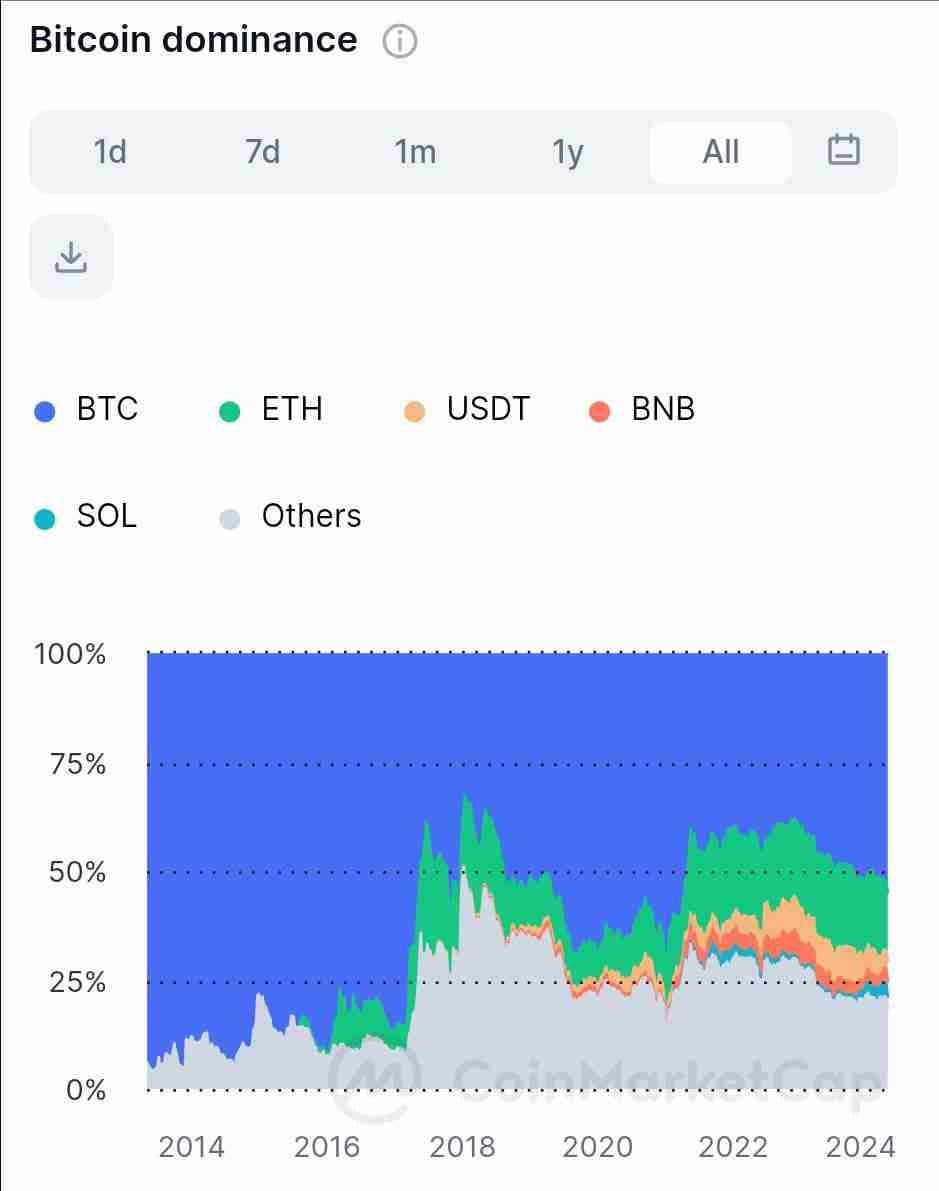Click the green ETH color dot
The height and width of the screenshot is (1191, 939).
coord(230,411)
